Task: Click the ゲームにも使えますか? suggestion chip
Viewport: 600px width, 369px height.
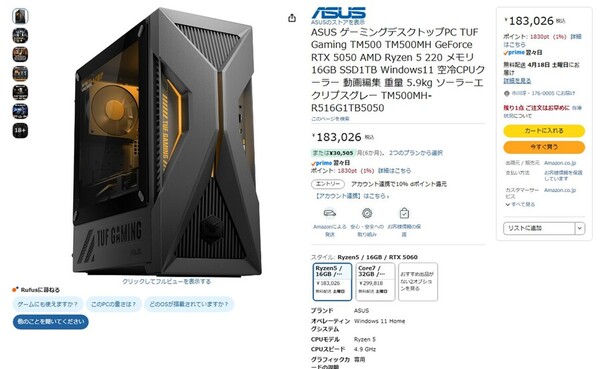Action: (x=48, y=304)
